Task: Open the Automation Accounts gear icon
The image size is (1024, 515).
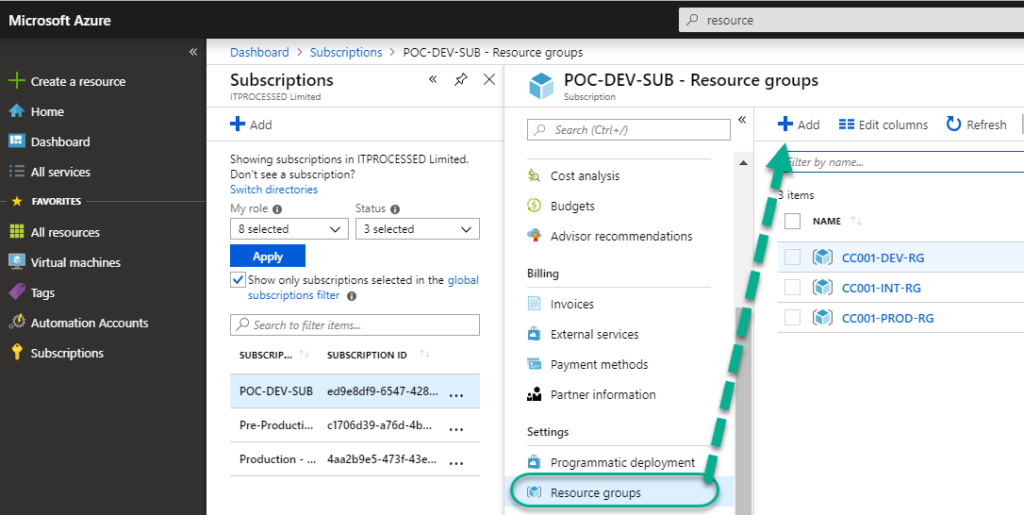Action: [x=16, y=322]
